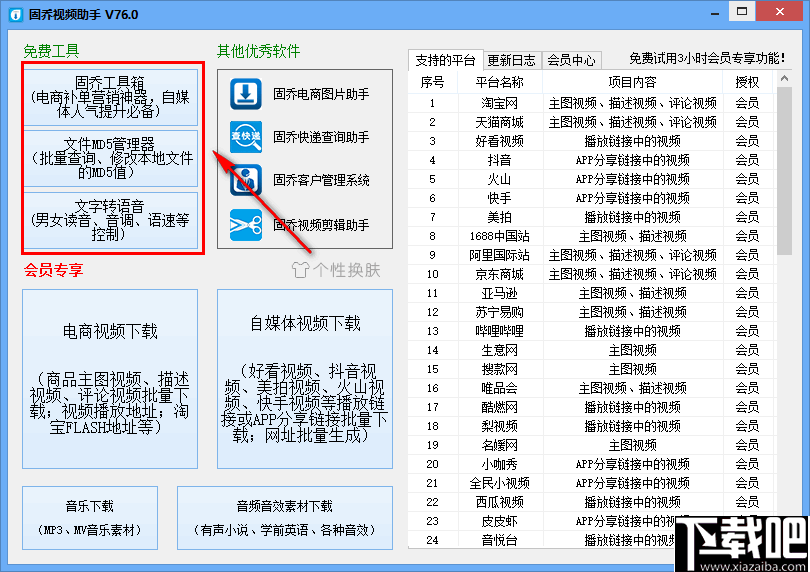
Task: Select the 皮皮虾 row
Action: tap(592, 521)
